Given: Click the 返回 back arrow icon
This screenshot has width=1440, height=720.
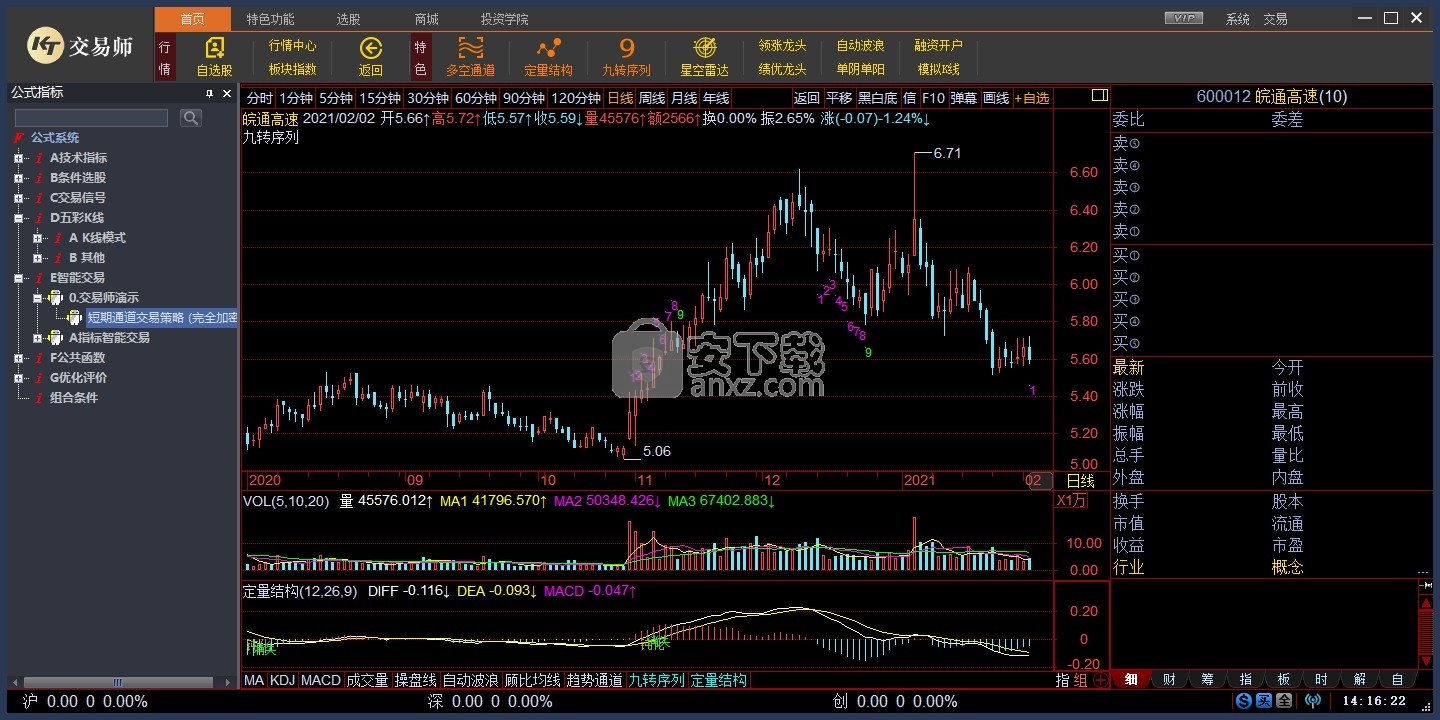Looking at the screenshot, I should (371, 48).
